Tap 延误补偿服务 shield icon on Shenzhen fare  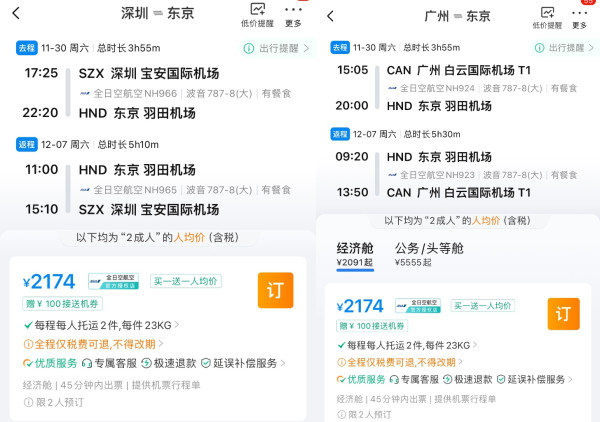click(206, 363)
